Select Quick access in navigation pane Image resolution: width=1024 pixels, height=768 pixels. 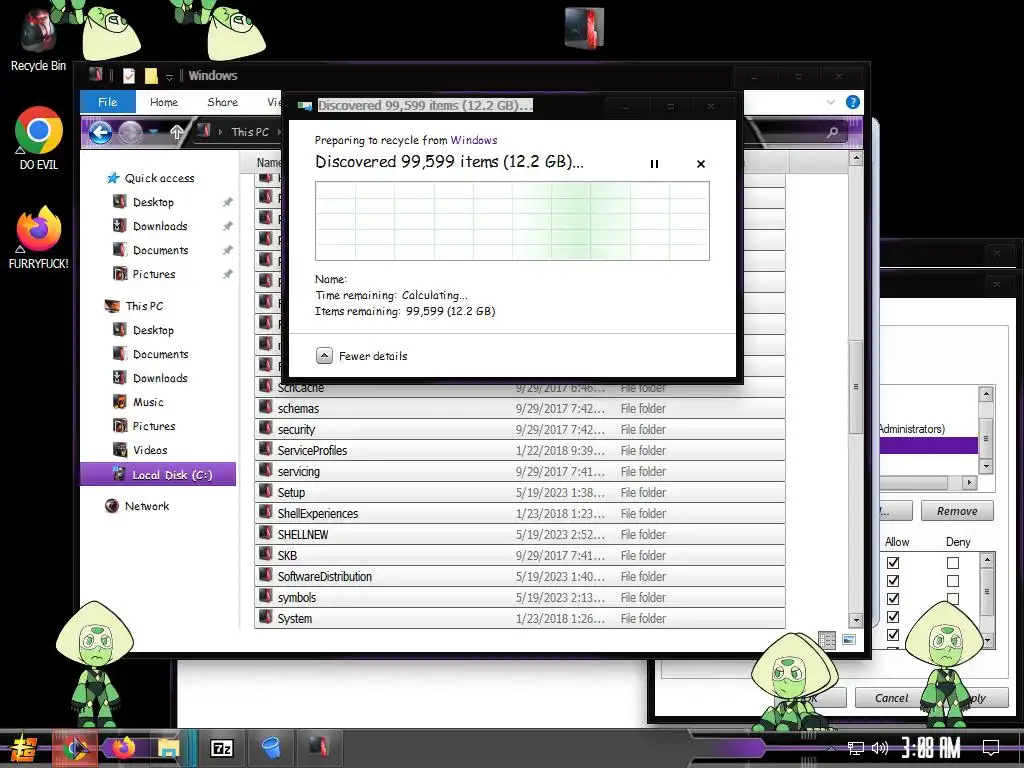point(151,178)
